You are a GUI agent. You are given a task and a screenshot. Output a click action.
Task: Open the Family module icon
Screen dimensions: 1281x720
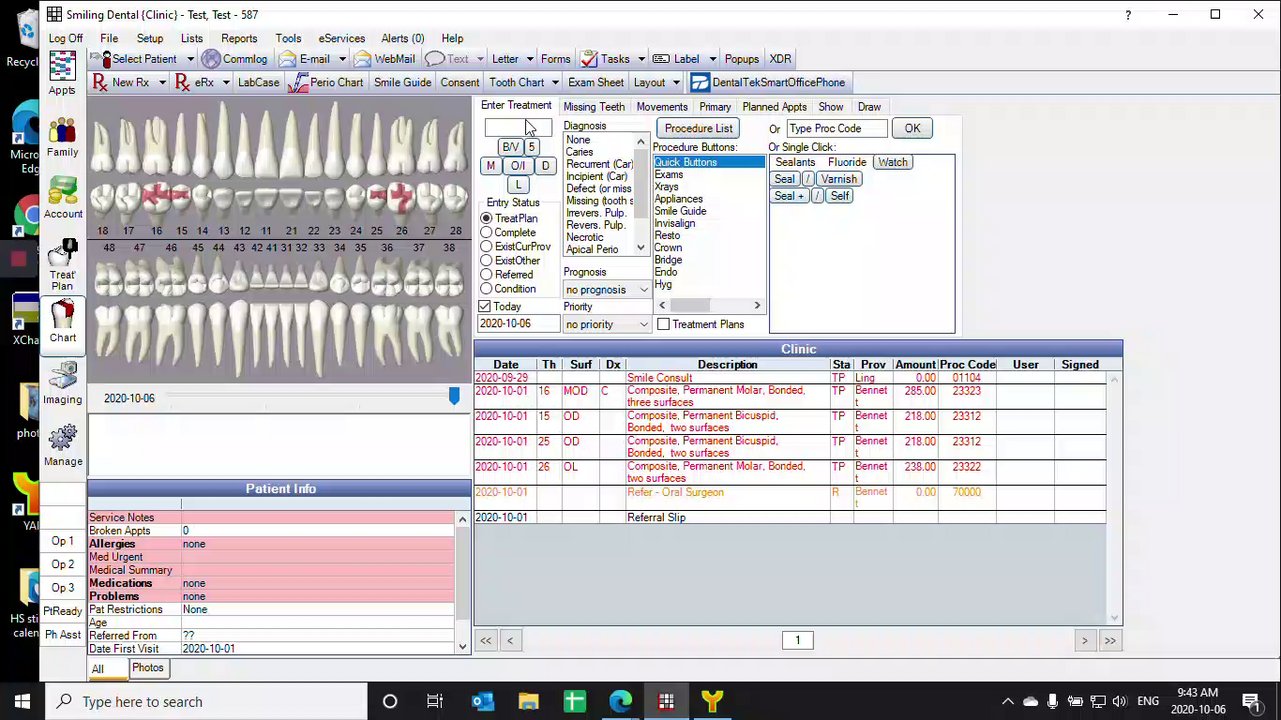[x=62, y=132]
